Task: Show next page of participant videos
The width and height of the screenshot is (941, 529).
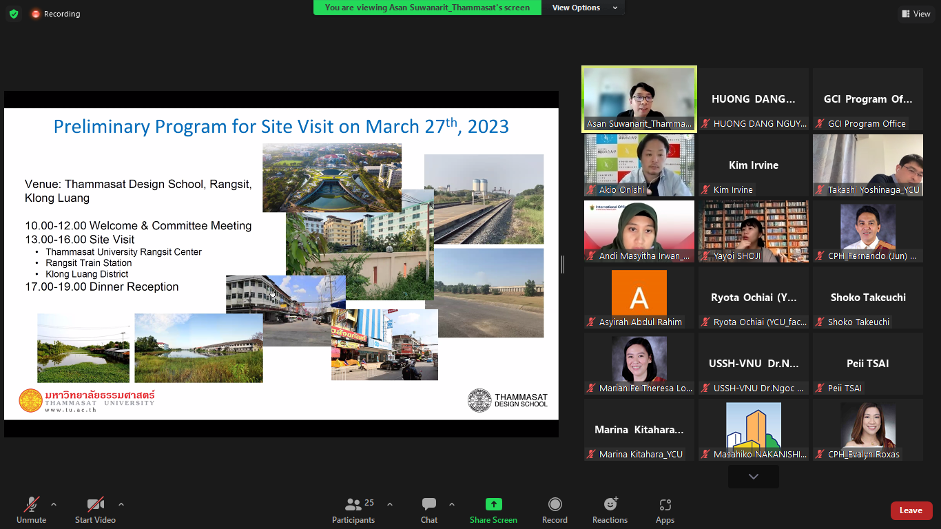Action: tap(753, 477)
